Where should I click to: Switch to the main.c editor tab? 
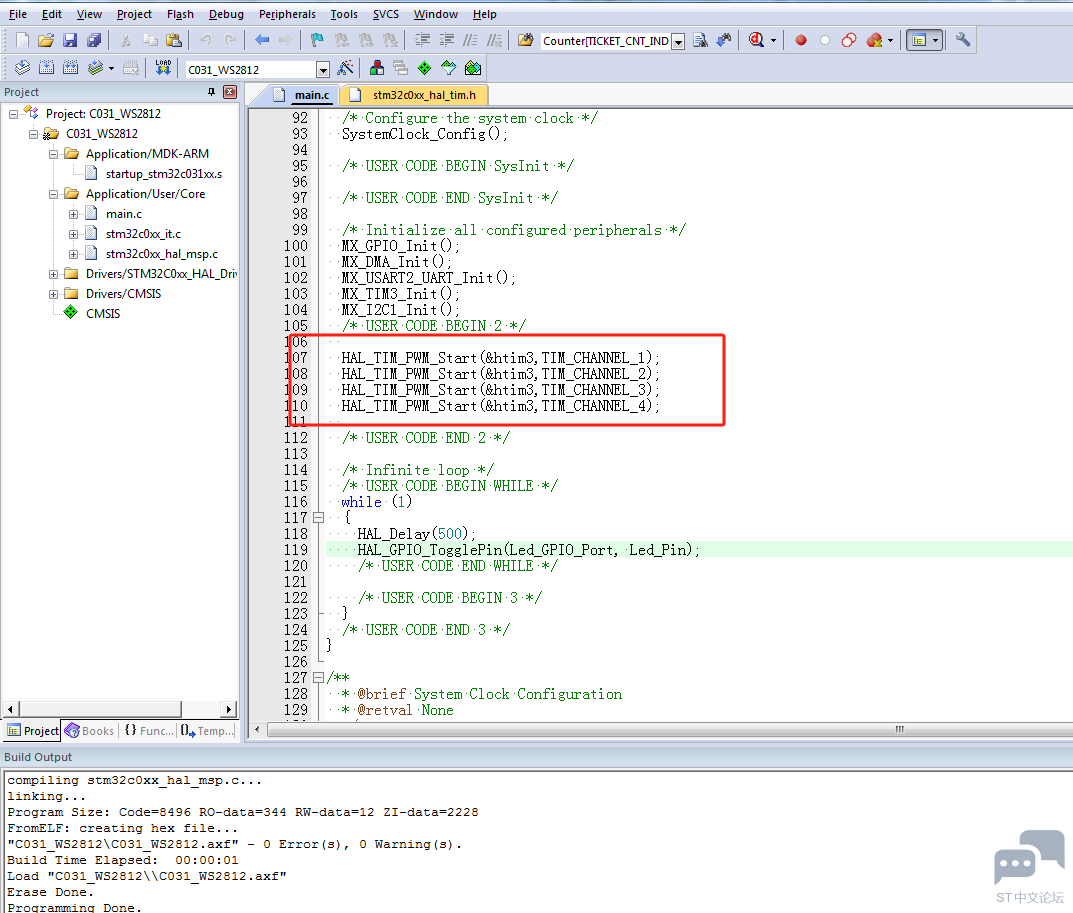(302, 95)
